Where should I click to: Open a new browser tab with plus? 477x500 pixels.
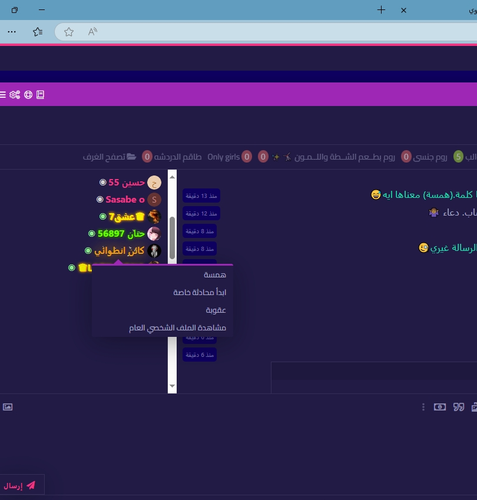click(x=381, y=10)
